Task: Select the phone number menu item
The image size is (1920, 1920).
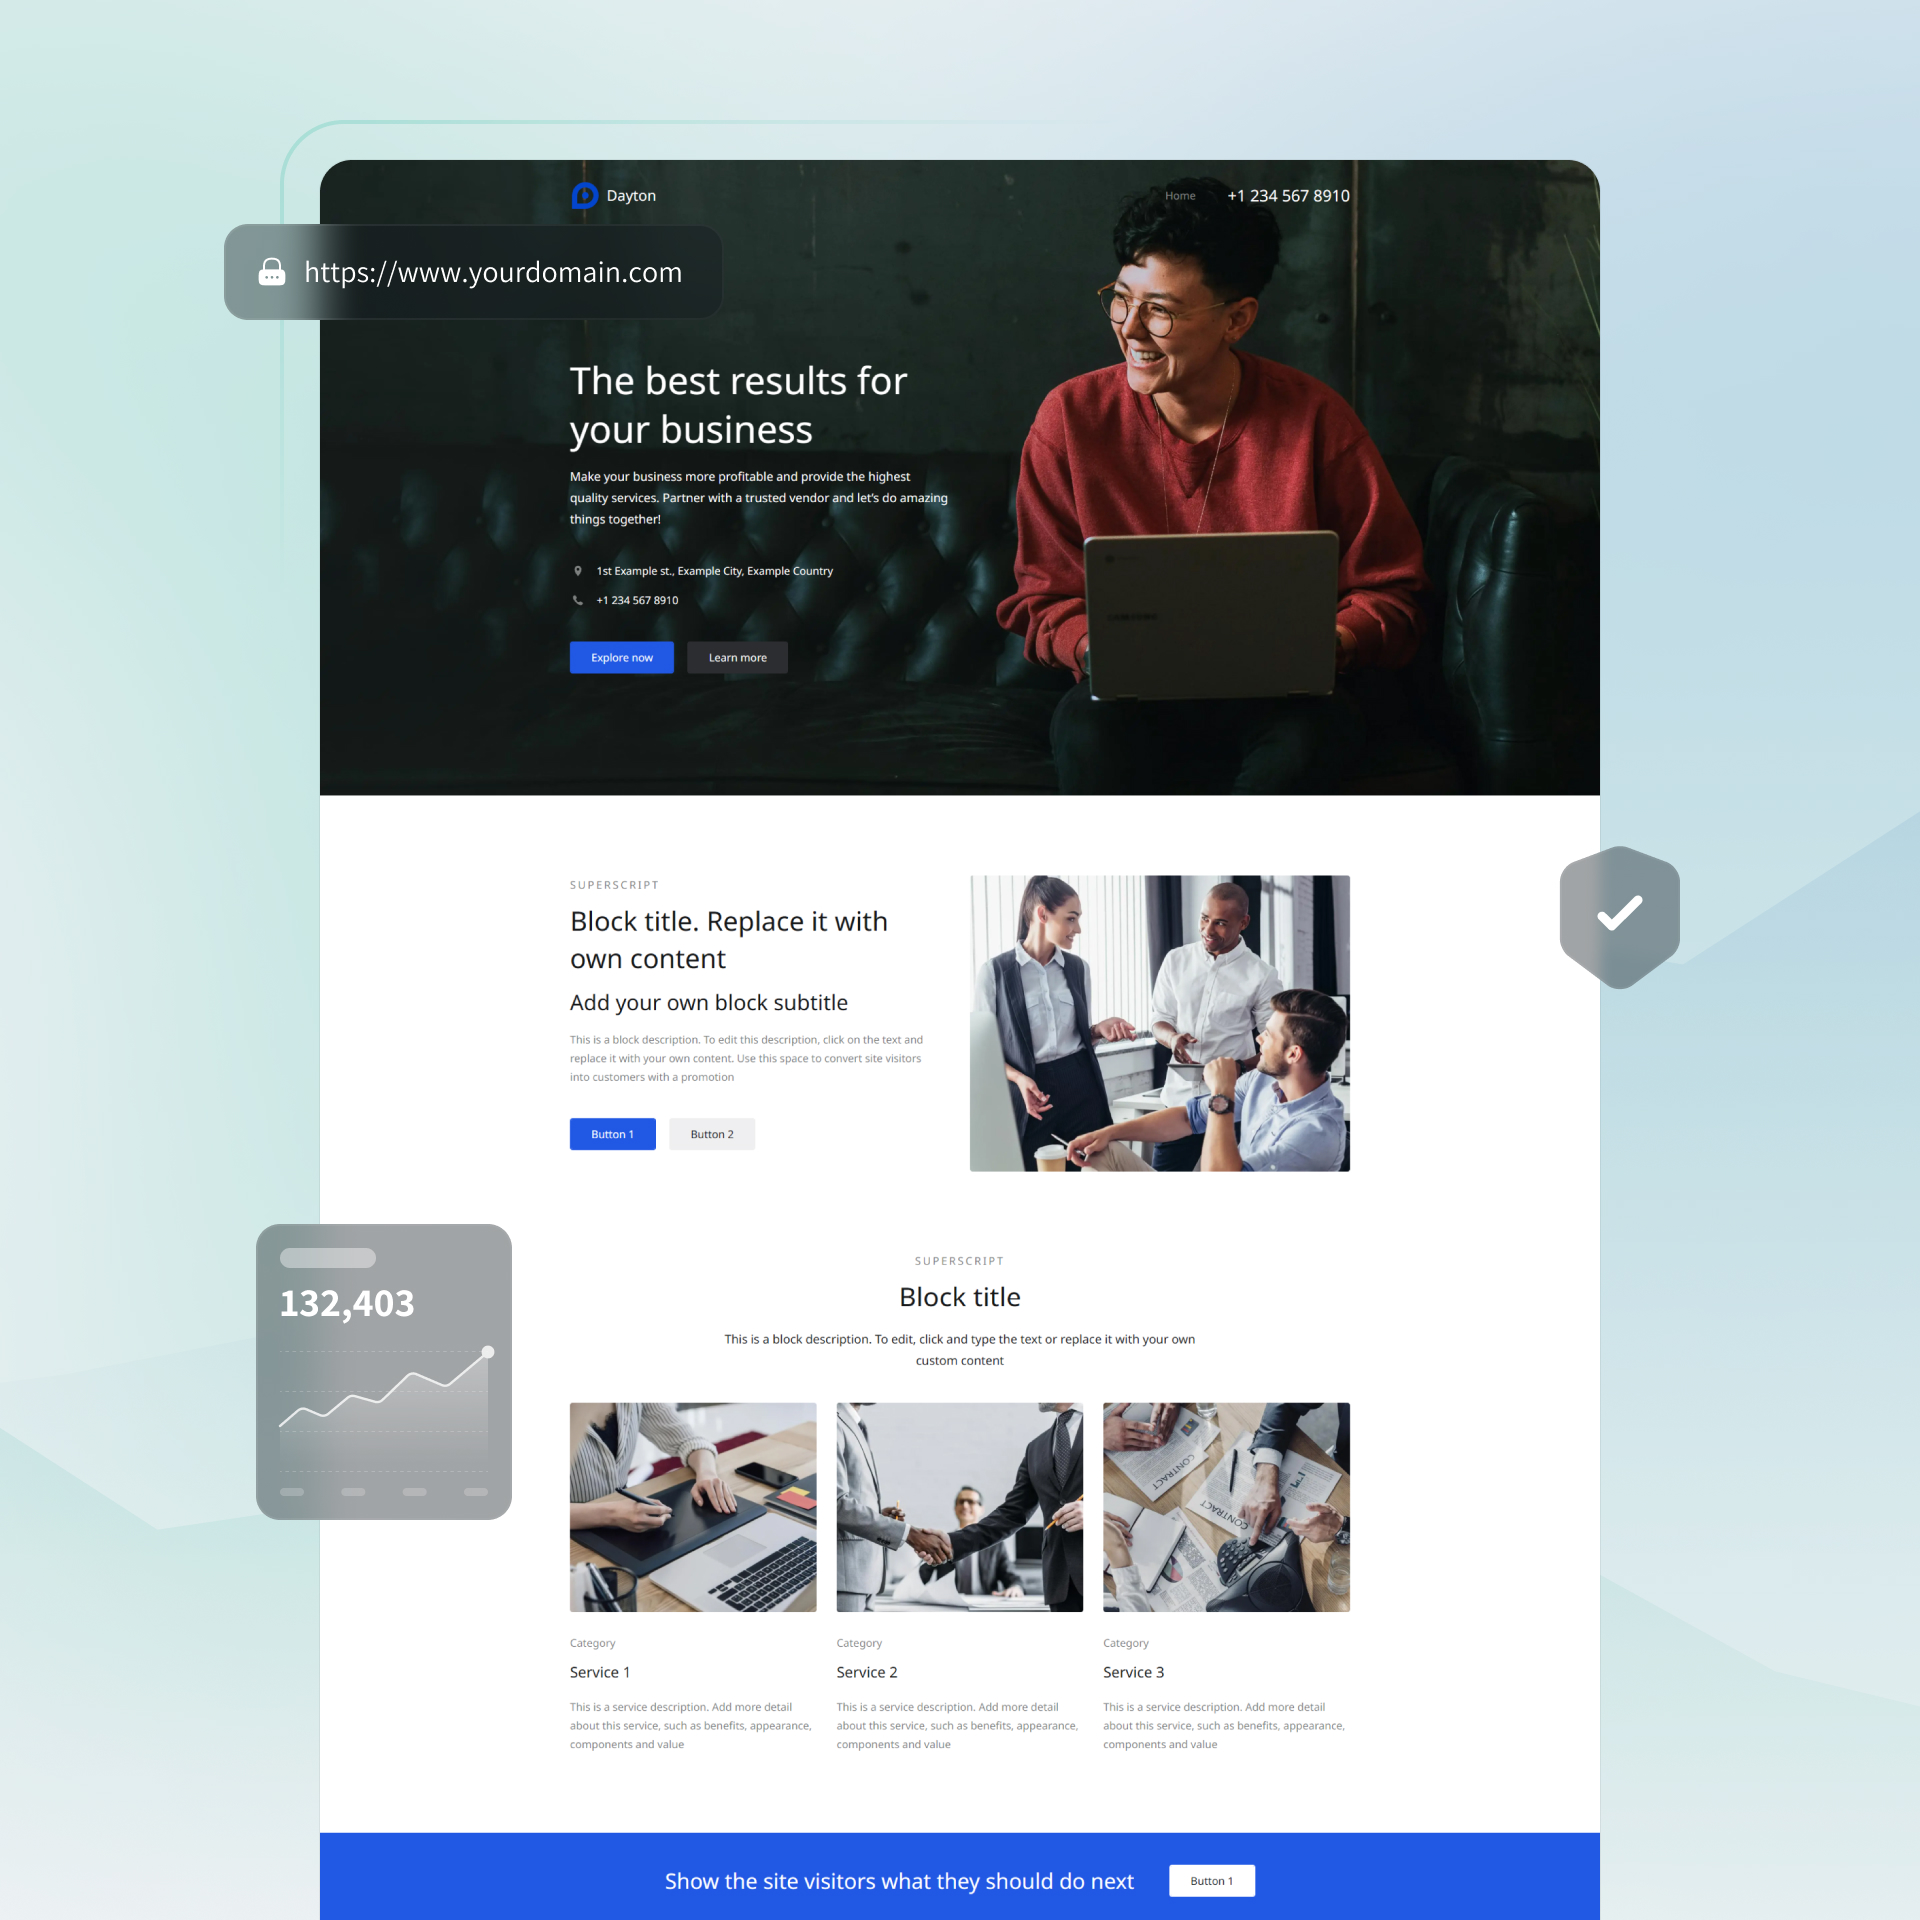Action: [x=1289, y=195]
